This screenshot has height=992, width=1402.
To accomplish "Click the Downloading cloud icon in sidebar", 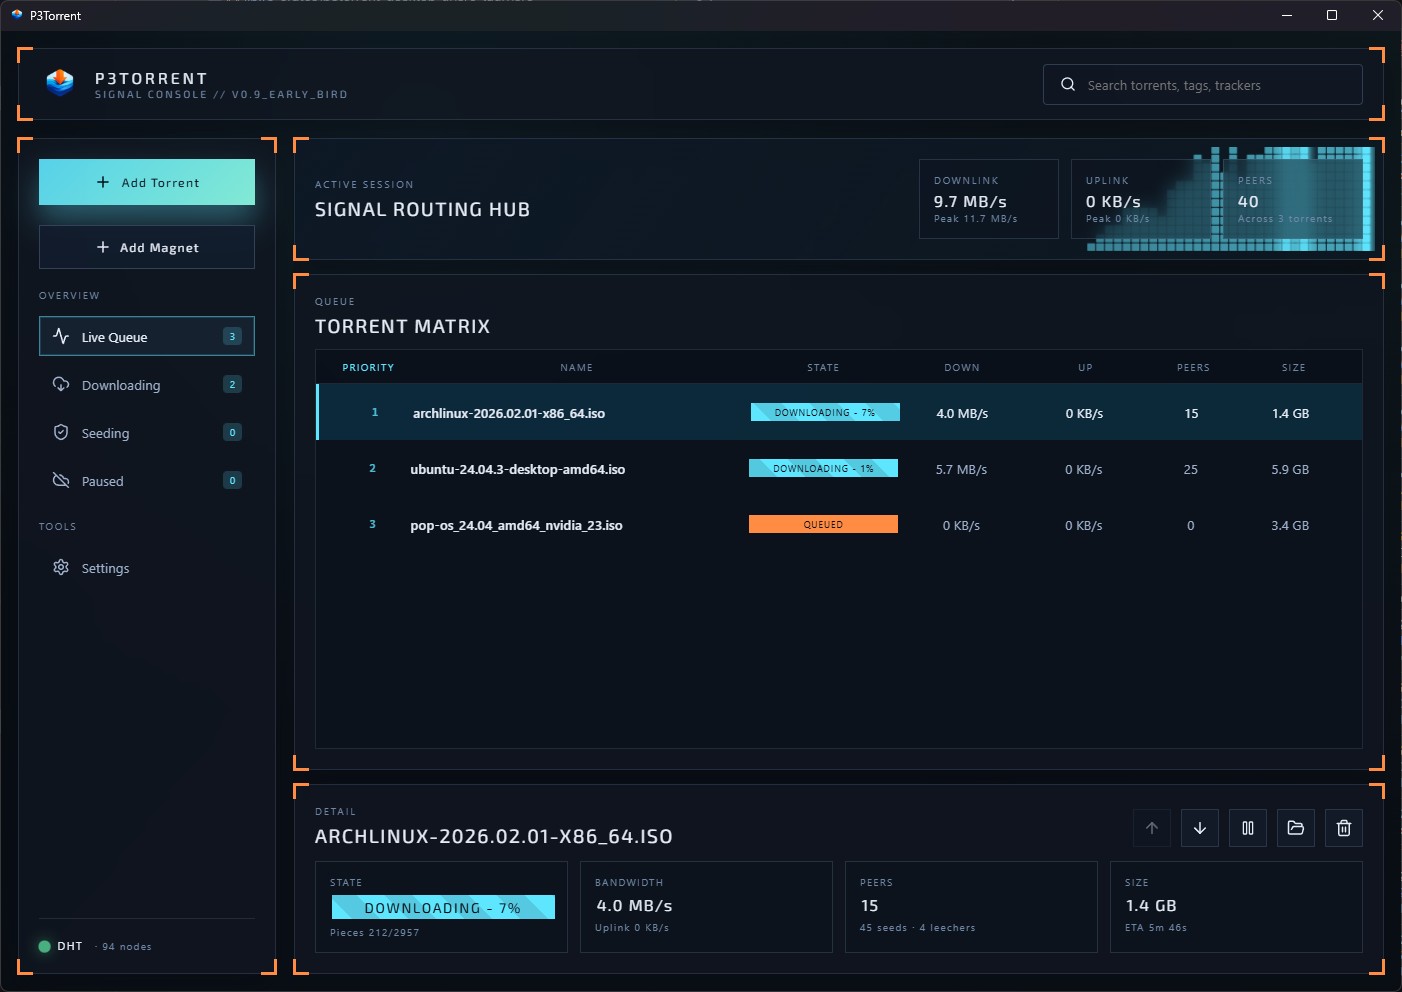I will pos(61,385).
